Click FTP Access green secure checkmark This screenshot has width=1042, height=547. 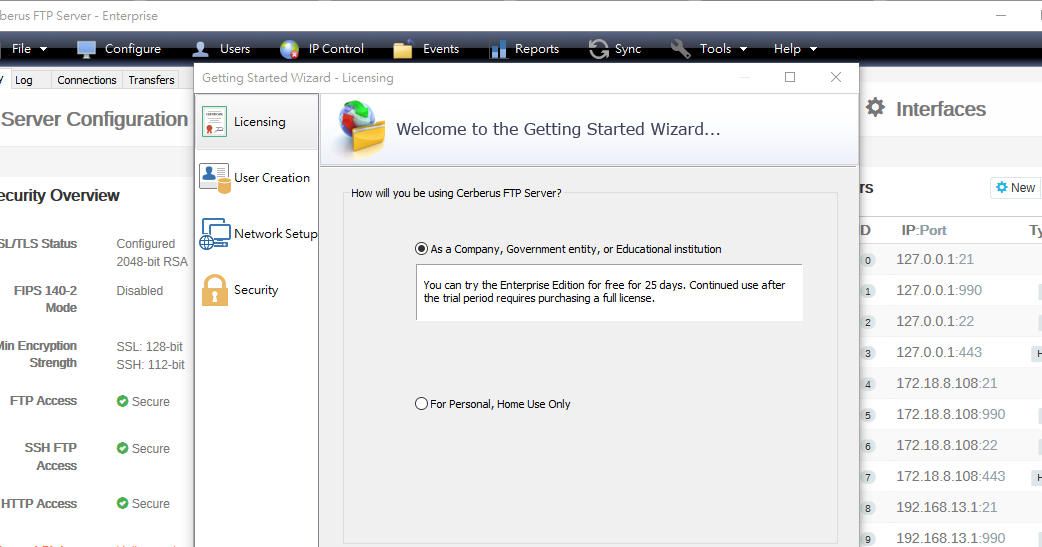click(122, 401)
